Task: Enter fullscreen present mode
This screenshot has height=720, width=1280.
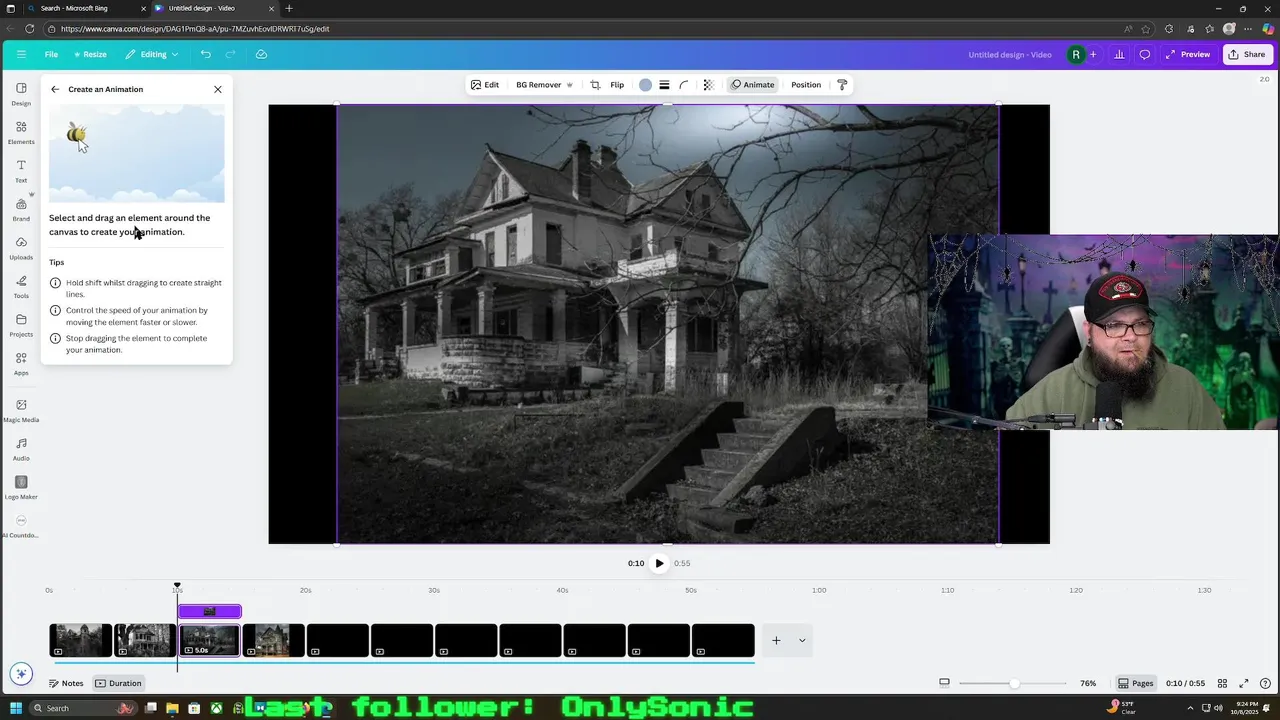Action: pyautogui.click(x=1244, y=683)
